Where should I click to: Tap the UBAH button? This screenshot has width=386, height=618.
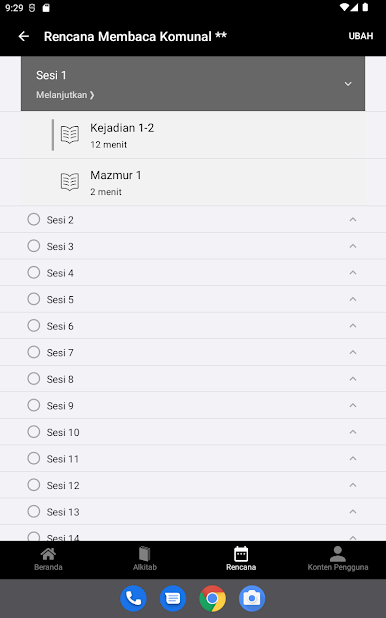click(361, 36)
